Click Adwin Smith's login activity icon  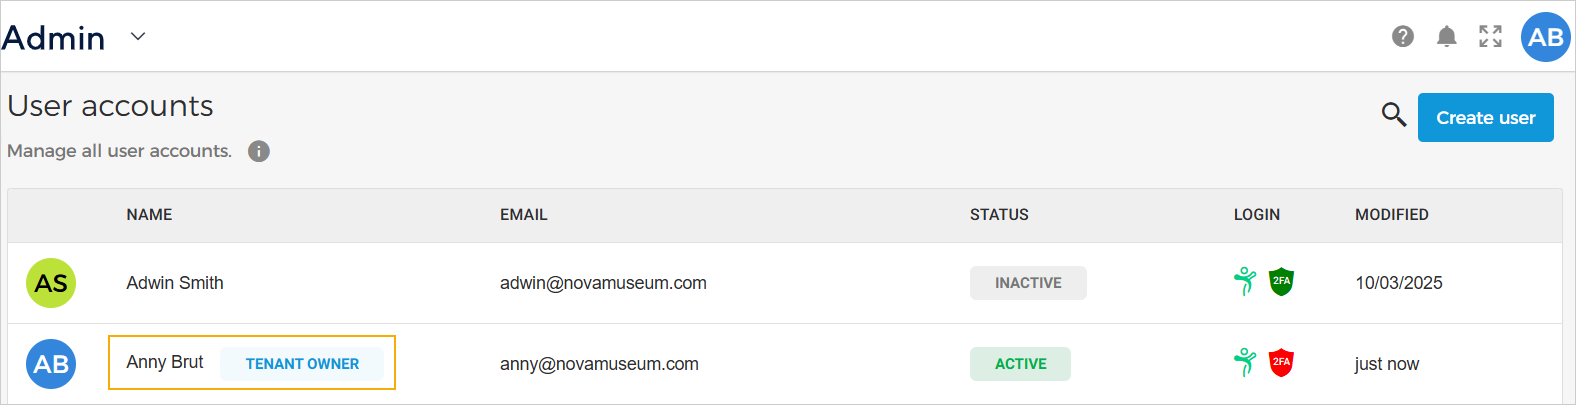(x=1245, y=282)
